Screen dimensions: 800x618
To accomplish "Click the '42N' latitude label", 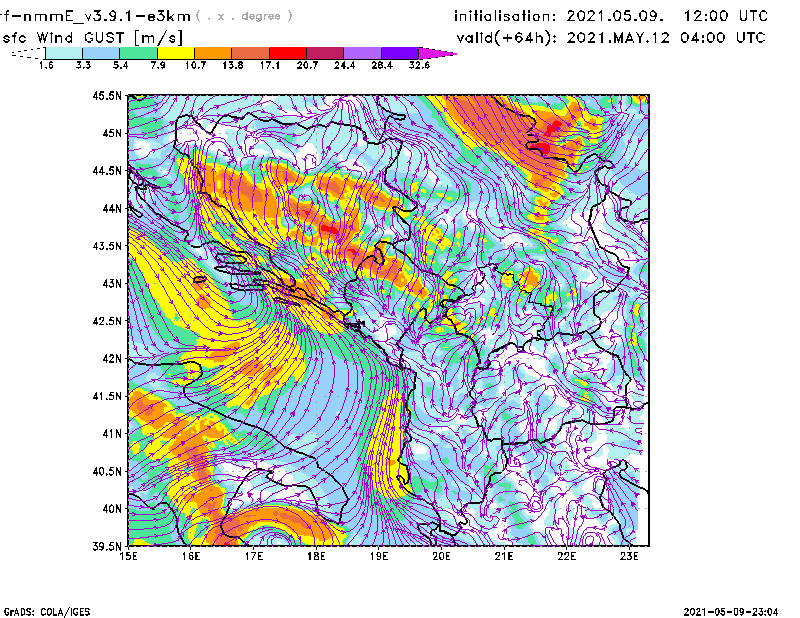I will coord(112,358).
